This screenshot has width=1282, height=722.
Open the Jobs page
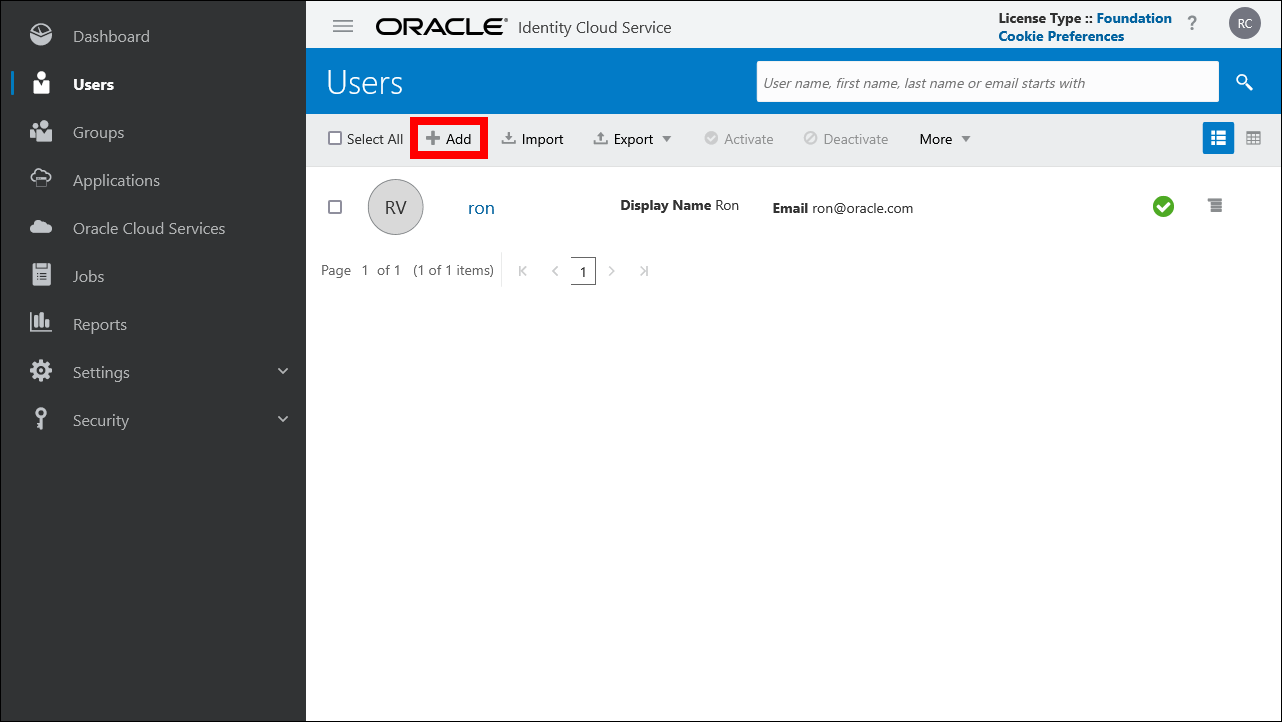[87, 276]
